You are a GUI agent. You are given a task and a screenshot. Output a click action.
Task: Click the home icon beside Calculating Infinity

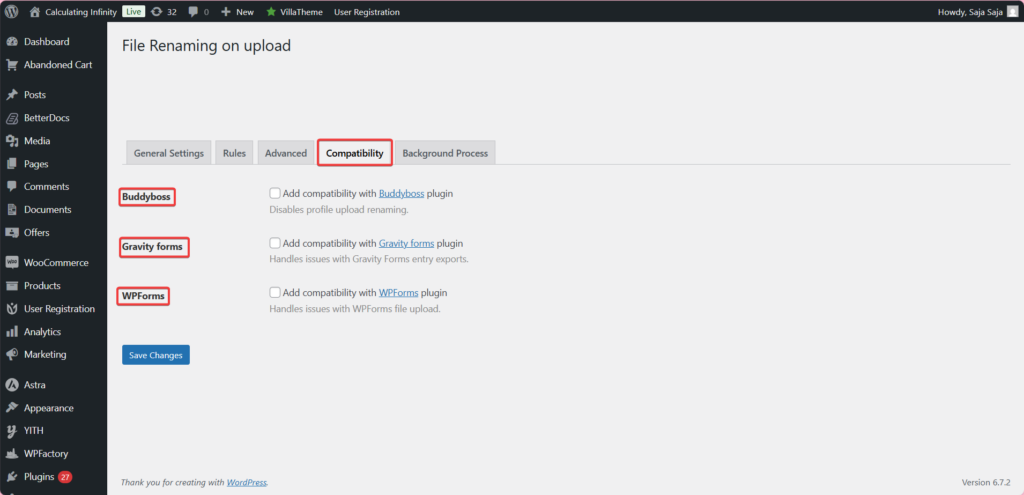pyautogui.click(x=35, y=12)
